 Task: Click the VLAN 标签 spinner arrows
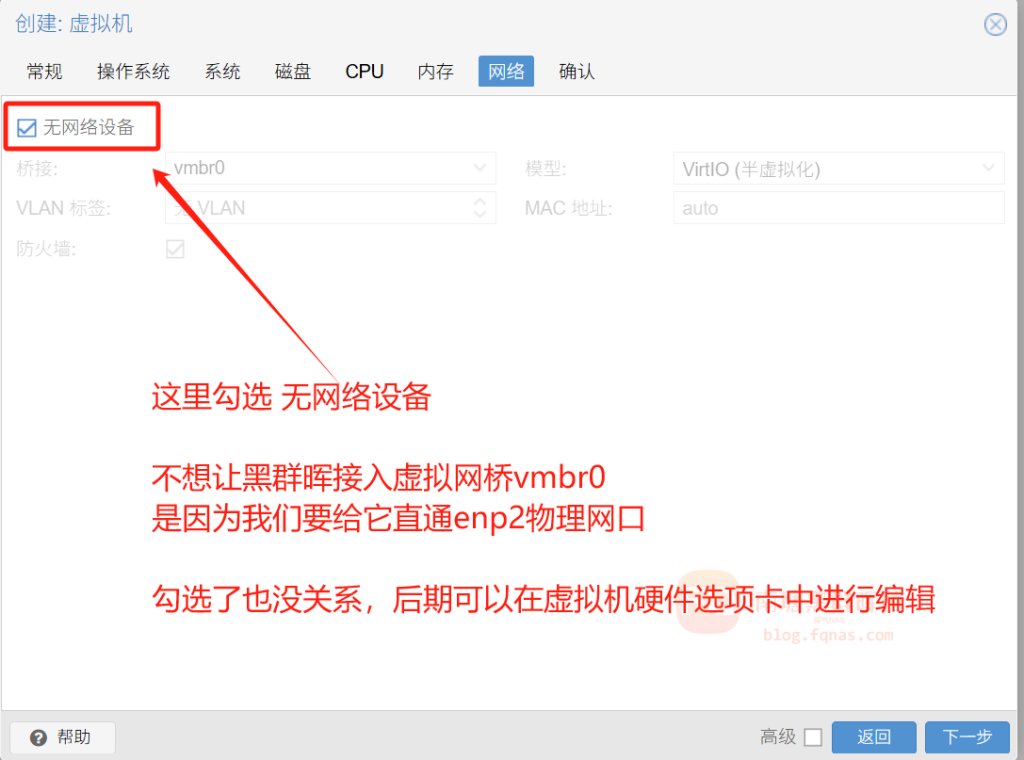(481, 208)
